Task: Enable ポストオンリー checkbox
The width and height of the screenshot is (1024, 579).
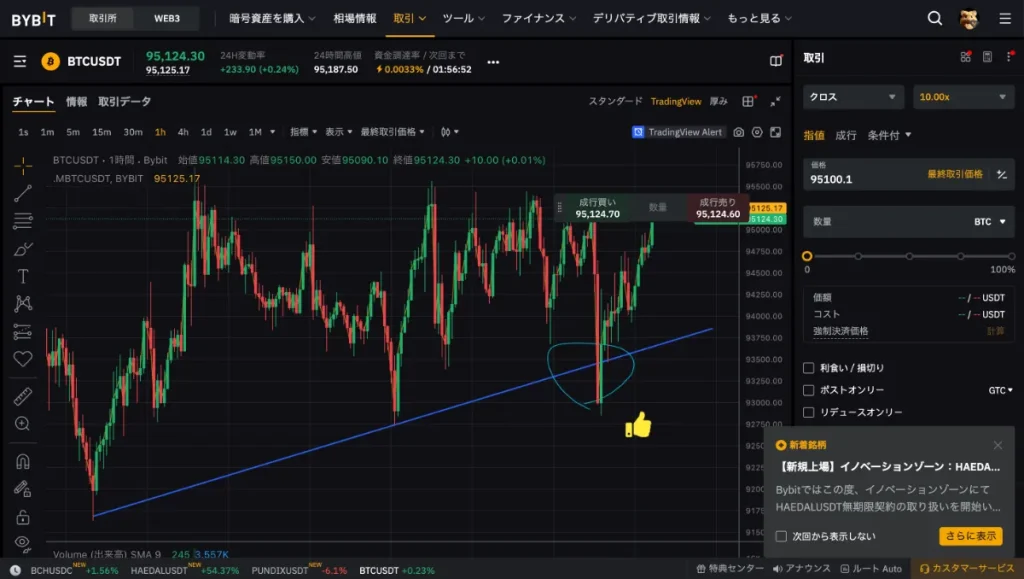Action: click(x=808, y=390)
